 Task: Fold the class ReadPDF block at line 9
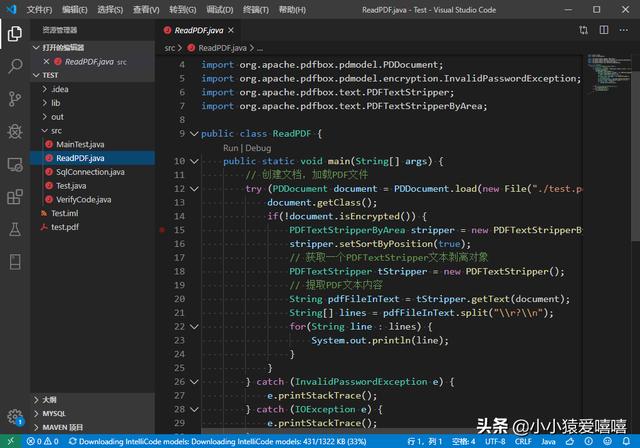point(194,133)
